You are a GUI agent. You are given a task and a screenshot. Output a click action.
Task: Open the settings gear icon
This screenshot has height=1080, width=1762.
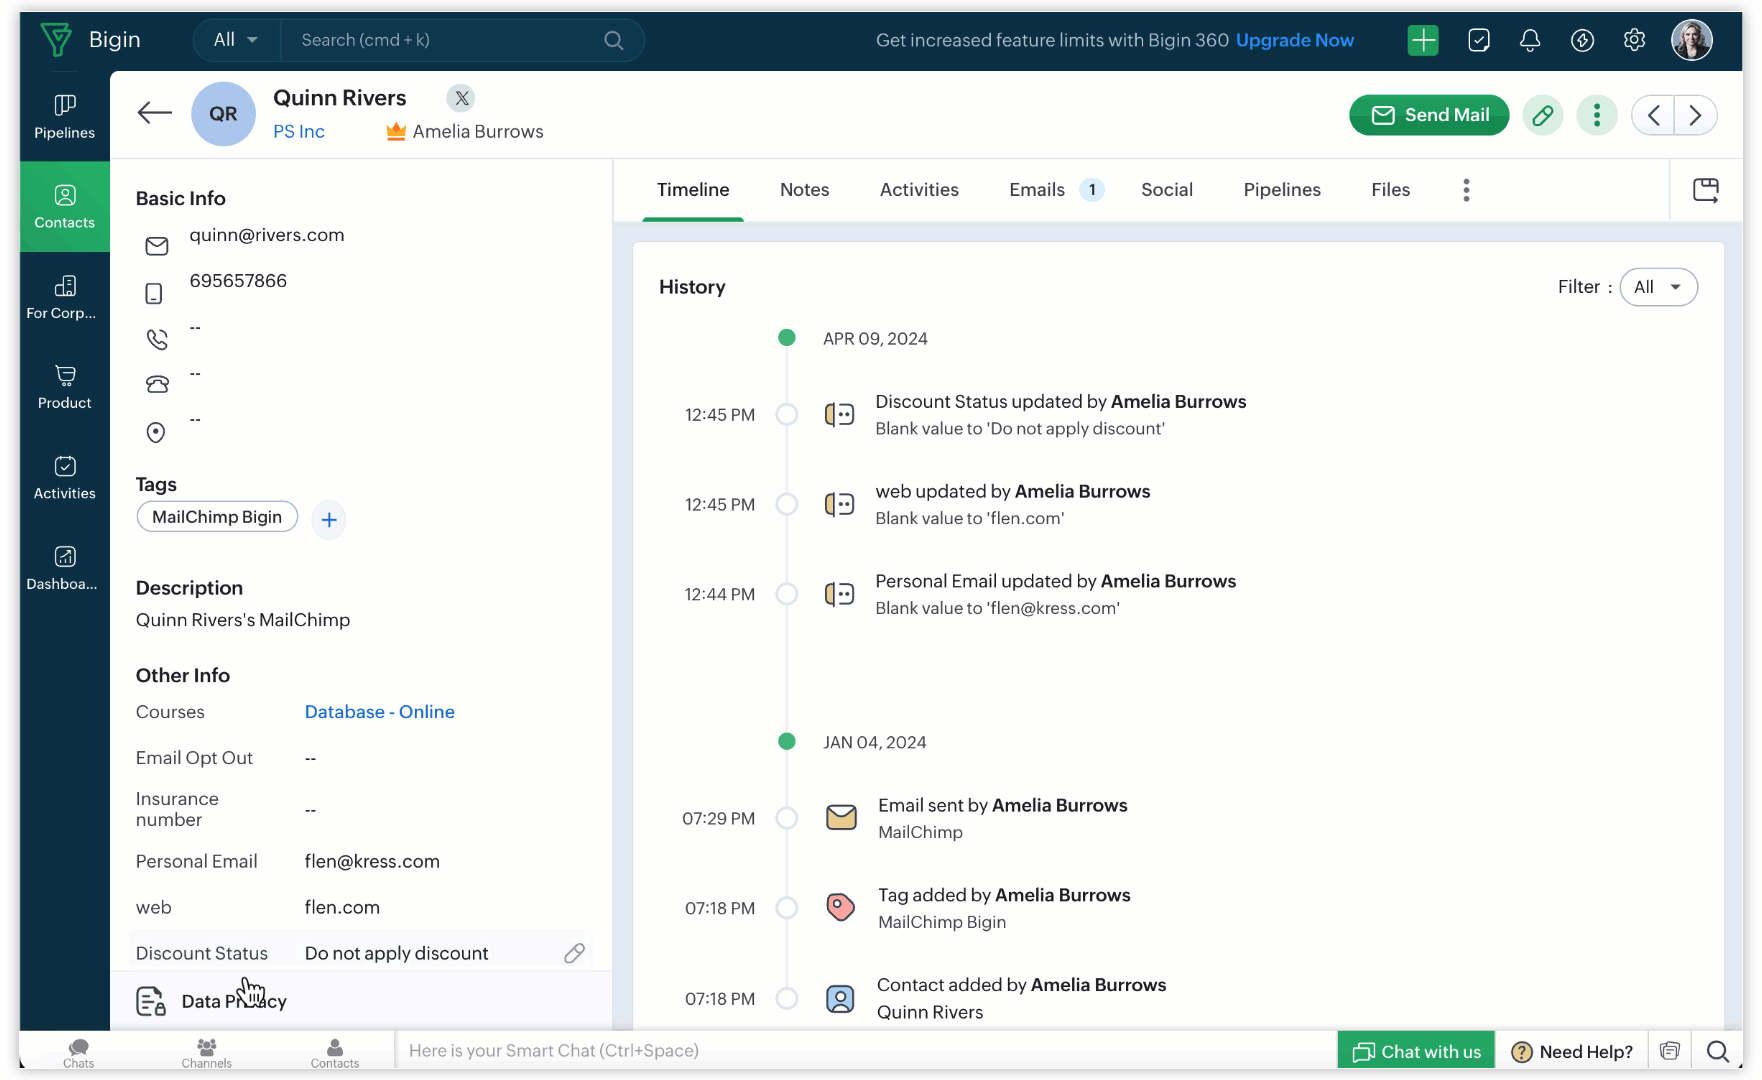(1634, 40)
